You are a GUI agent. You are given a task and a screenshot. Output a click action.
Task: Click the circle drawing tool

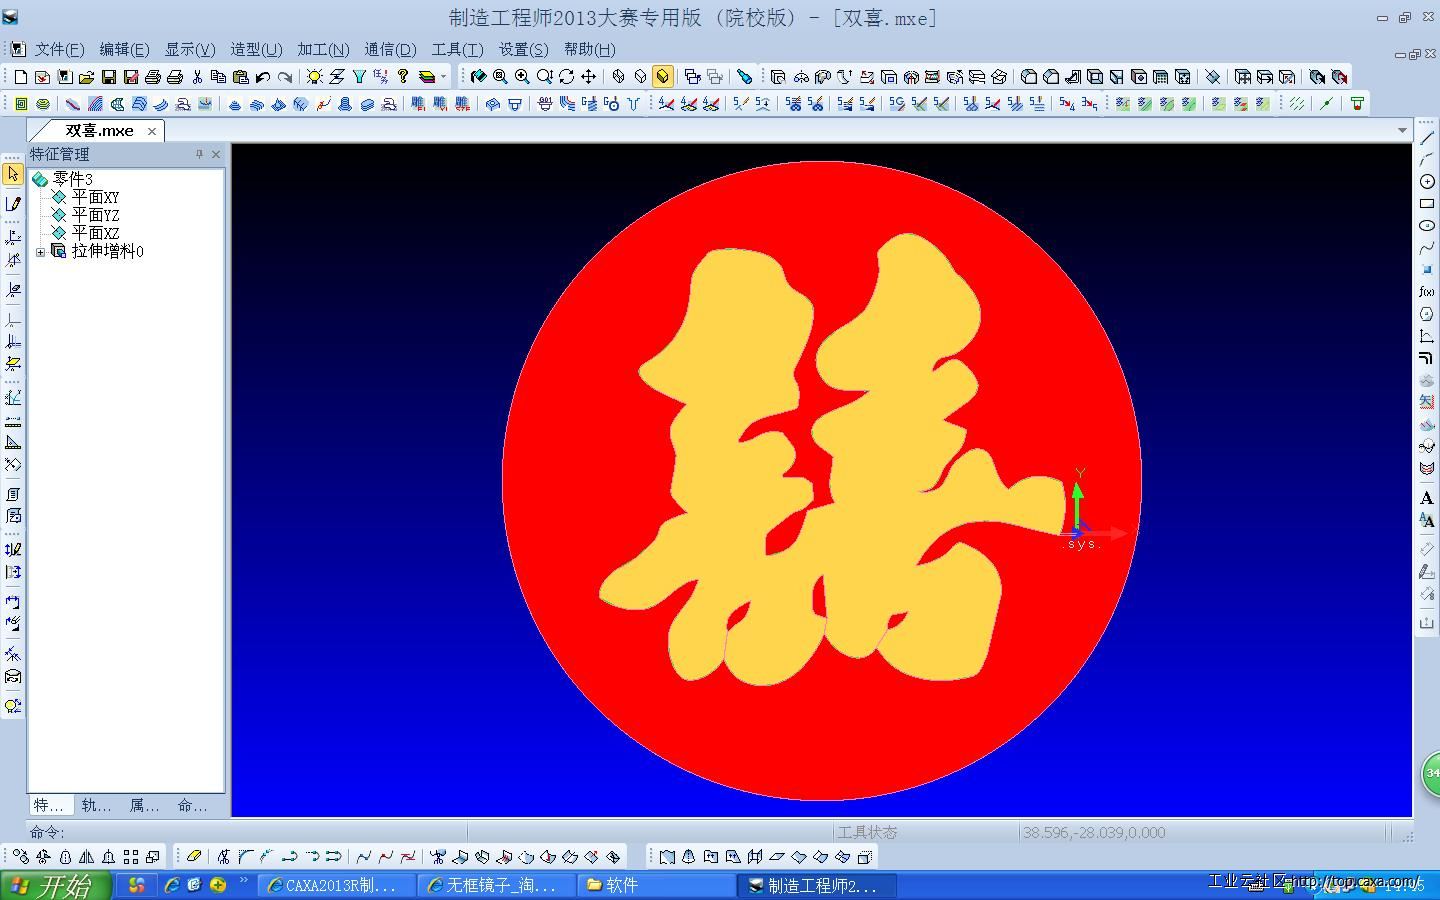click(1427, 181)
